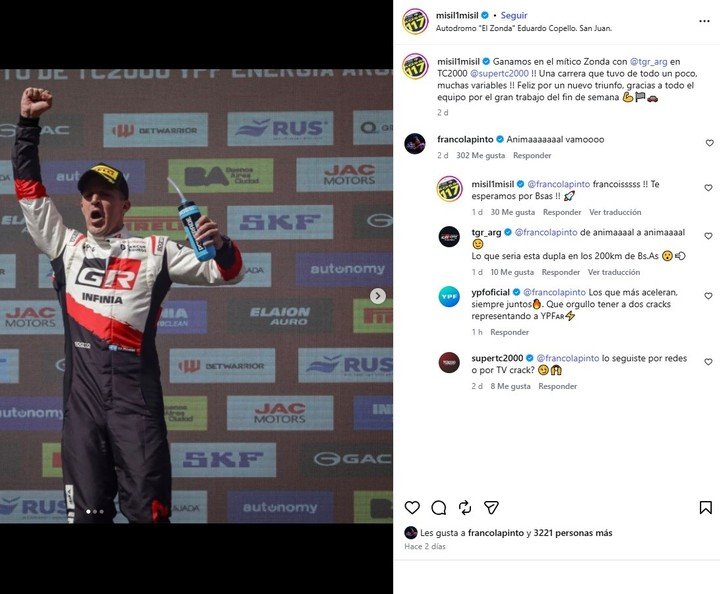
Task: Translate misil1misil's reply via Ver traducción
Action: pyautogui.click(x=615, y=212)
